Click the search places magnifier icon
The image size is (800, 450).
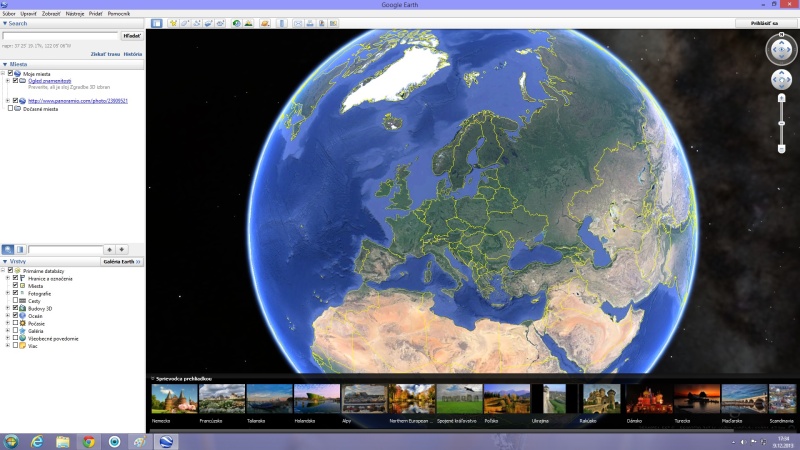click(8, 249)
